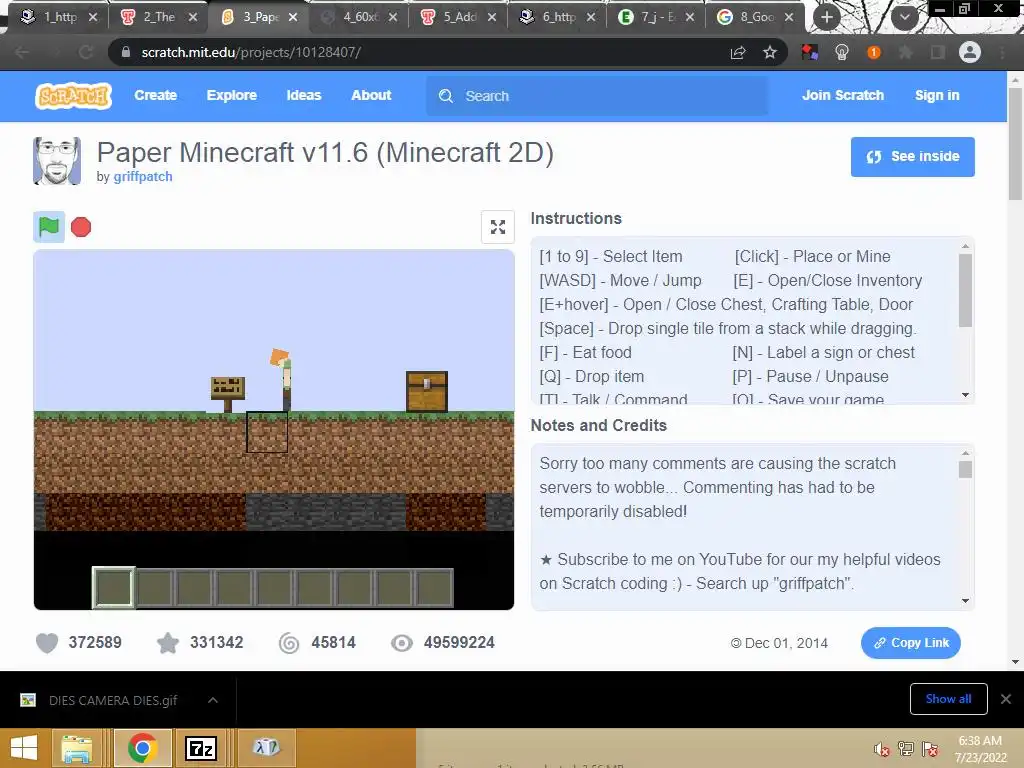Open the Explore page
The height and width of the screenshot is (768, 1024).
tap(231, 95)
